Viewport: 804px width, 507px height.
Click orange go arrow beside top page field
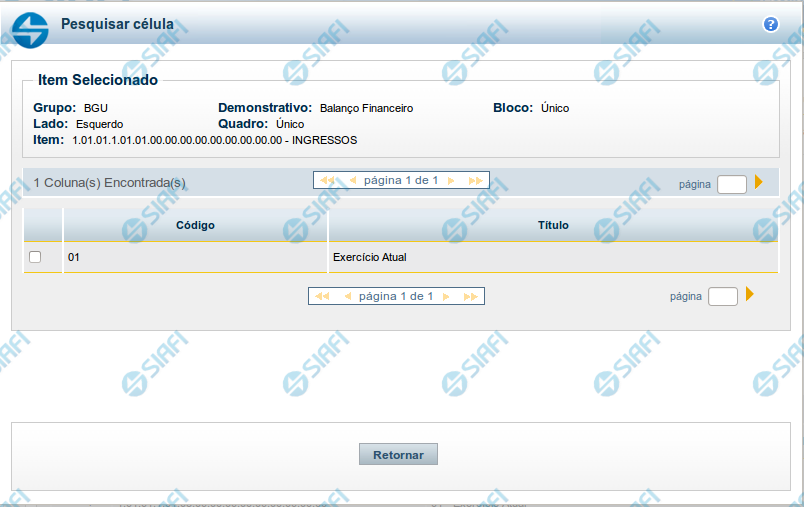click(759, 182)
